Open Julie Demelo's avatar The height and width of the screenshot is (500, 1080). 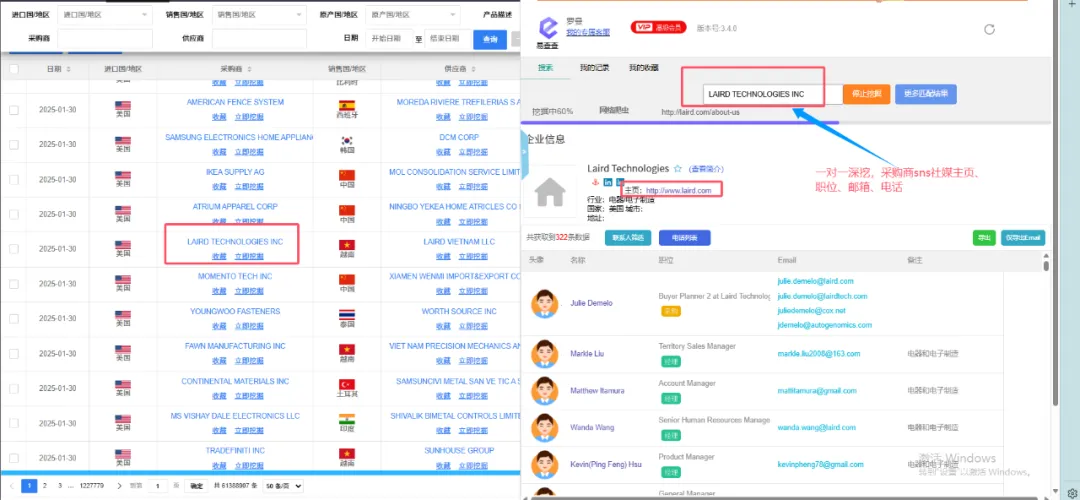coord(544,303)
